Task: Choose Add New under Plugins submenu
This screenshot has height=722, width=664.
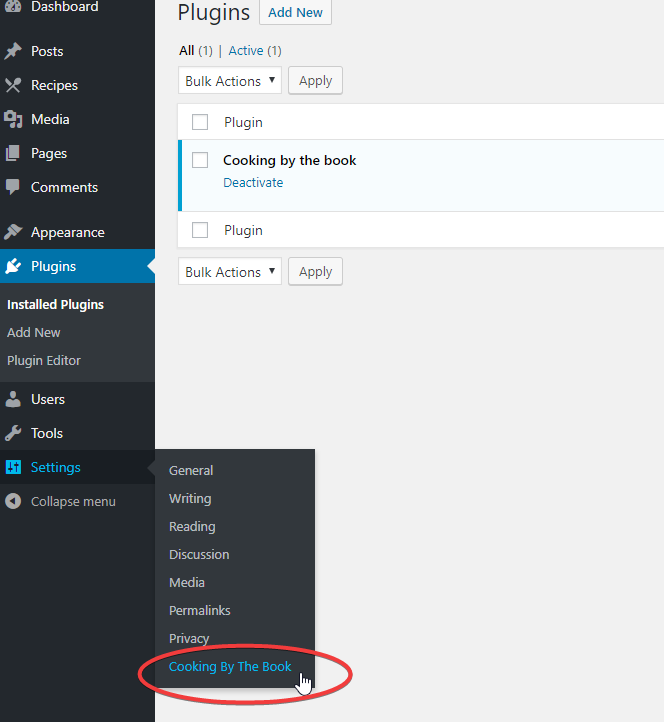Action: tap(34, 332)
